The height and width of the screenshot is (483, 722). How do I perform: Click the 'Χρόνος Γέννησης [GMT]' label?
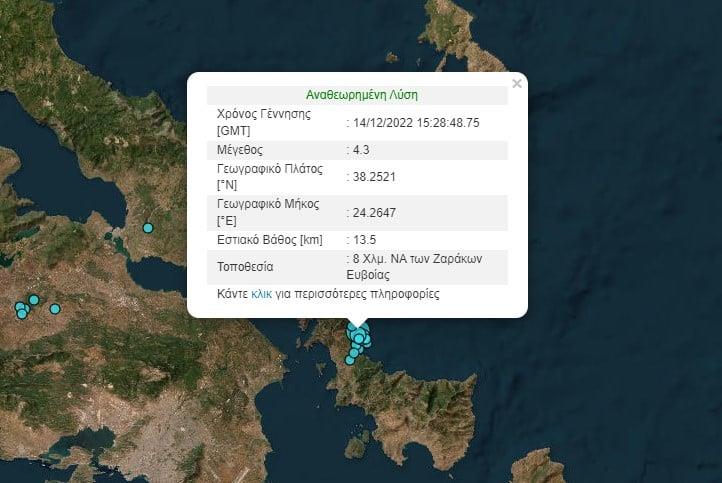[263, 122]
